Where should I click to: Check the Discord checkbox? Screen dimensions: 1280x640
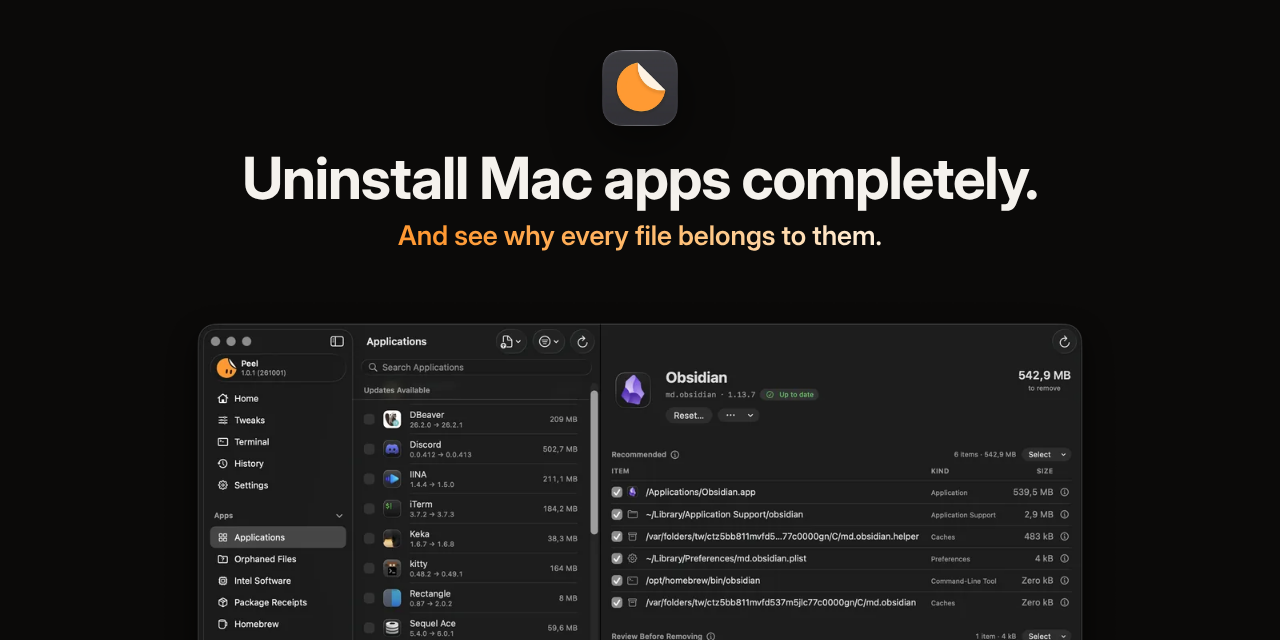tap(369, 449)
